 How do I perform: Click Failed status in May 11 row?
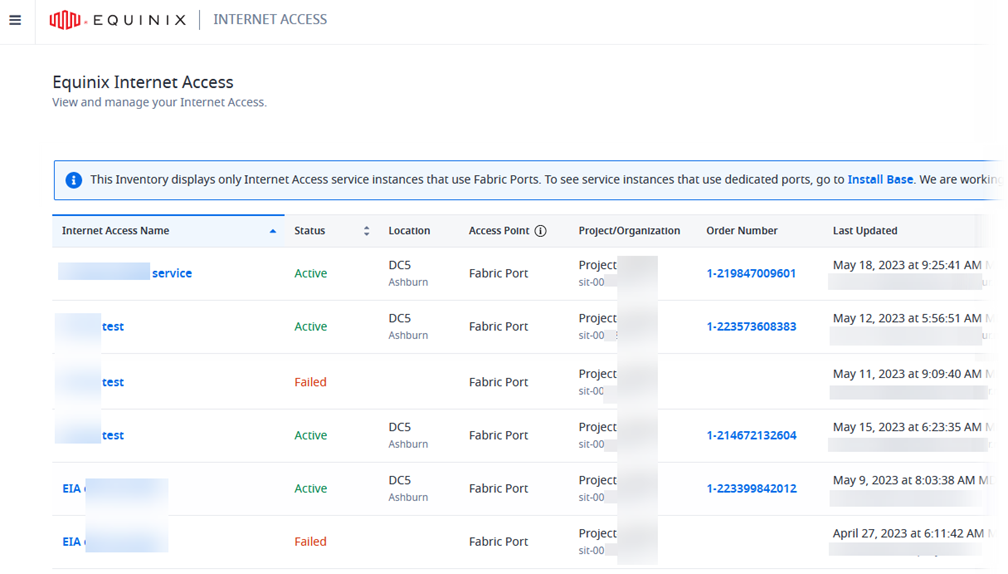coord(310,382)
